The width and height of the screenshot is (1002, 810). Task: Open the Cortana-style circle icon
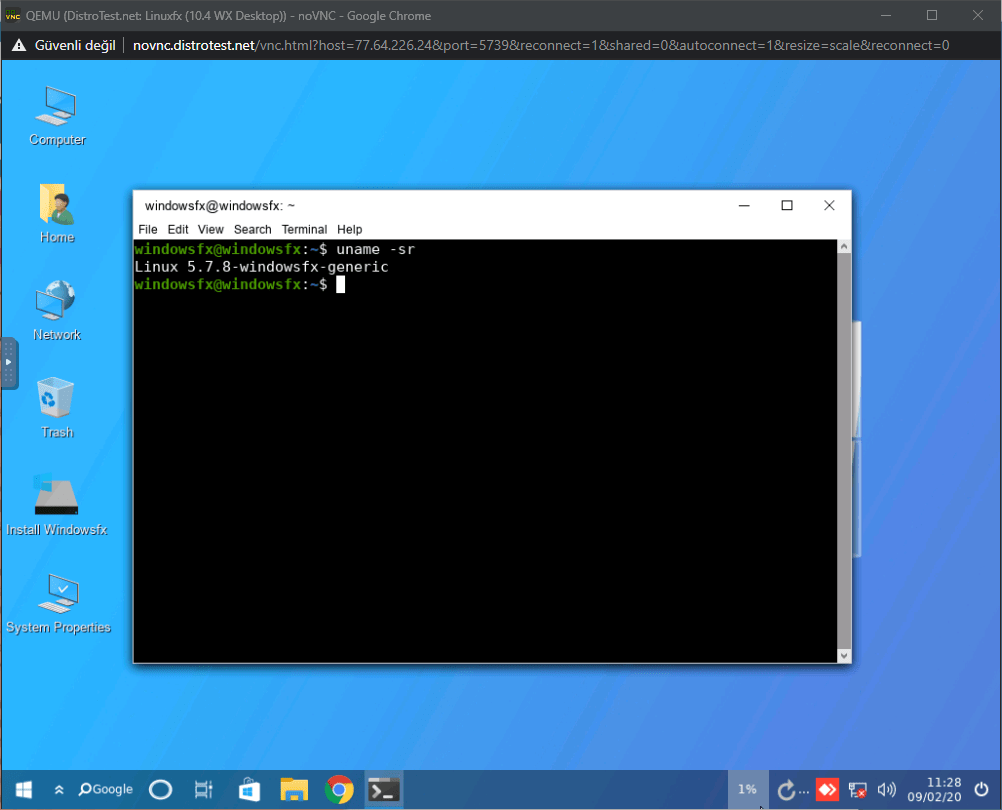(160, 790)
